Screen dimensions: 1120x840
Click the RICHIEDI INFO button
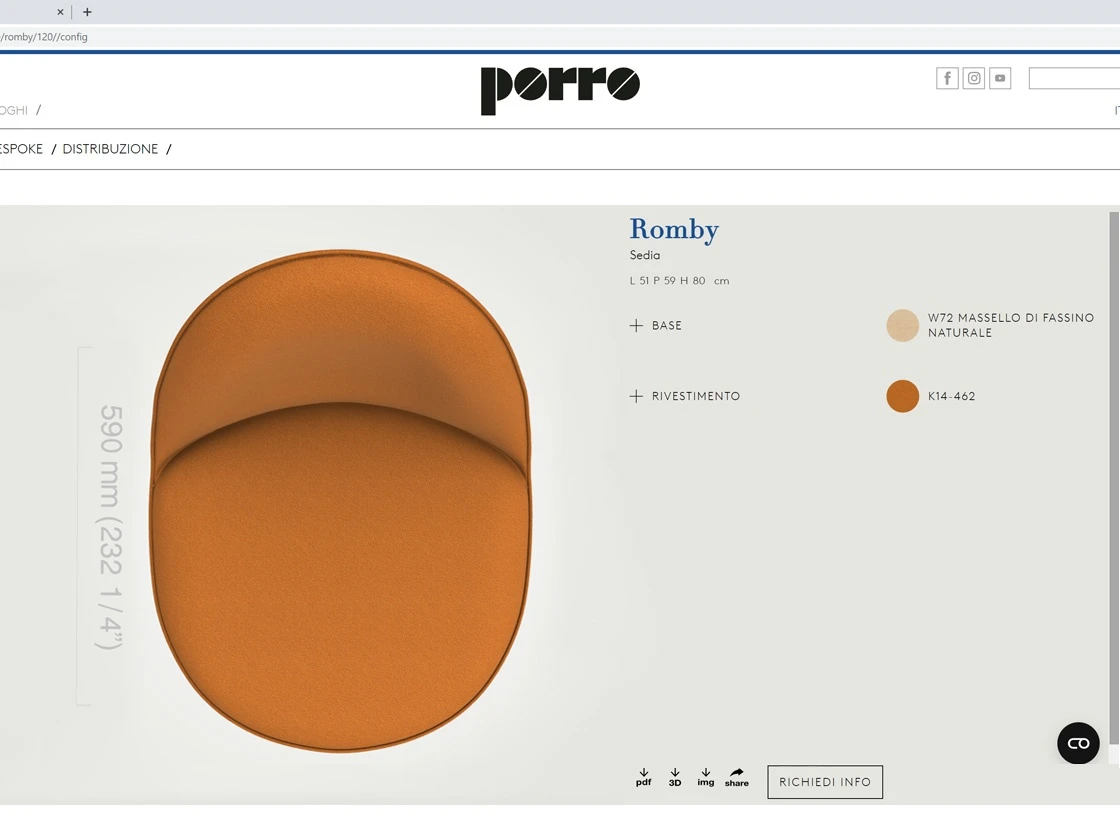825,782
